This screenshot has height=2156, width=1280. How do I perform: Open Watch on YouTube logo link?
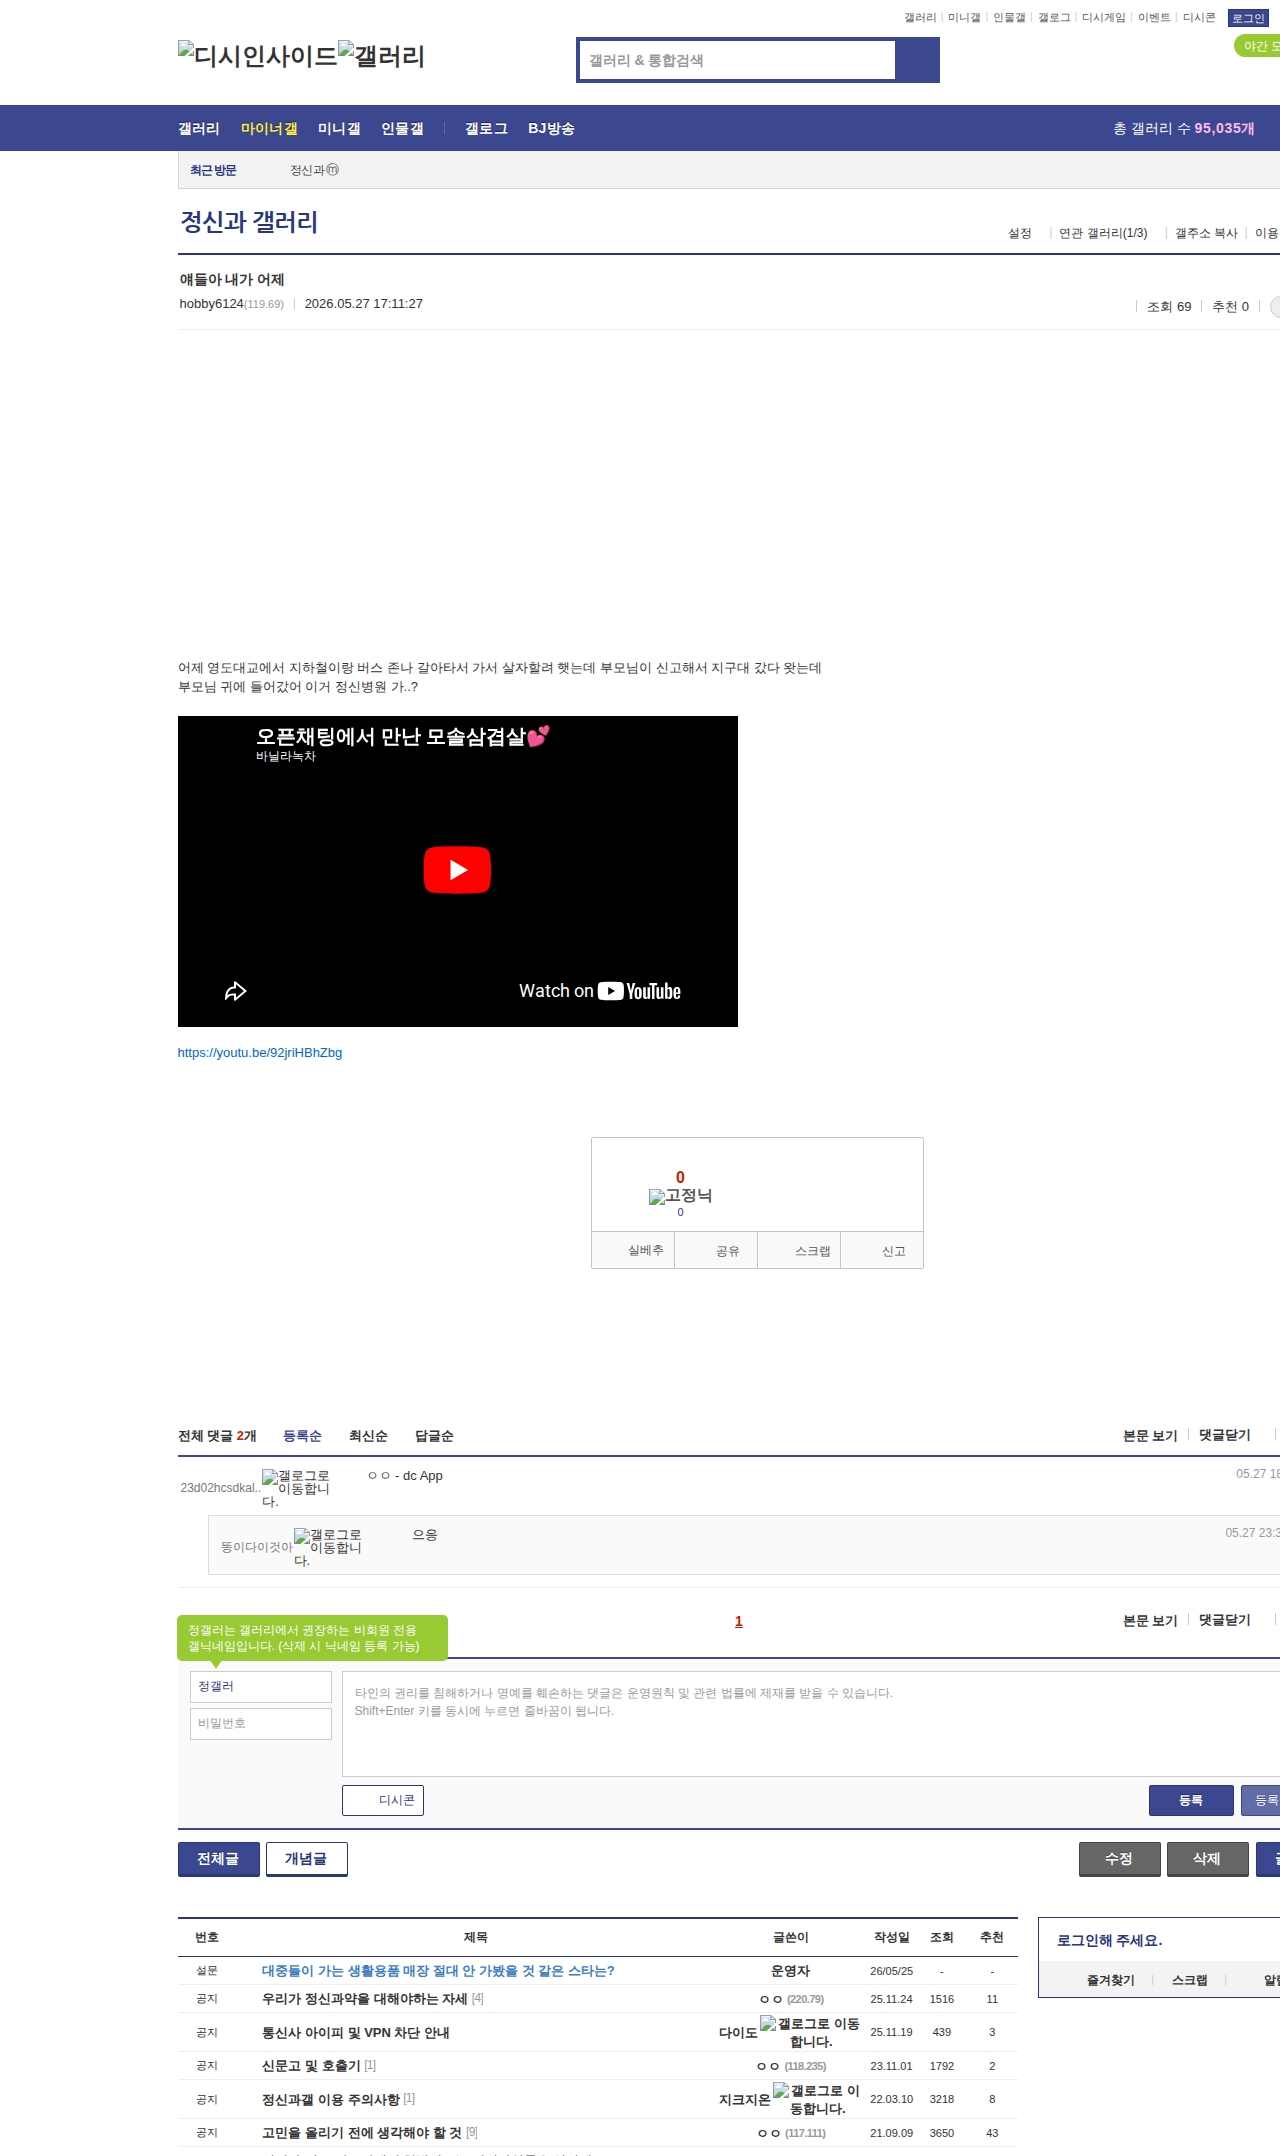(x=600, y=991)
